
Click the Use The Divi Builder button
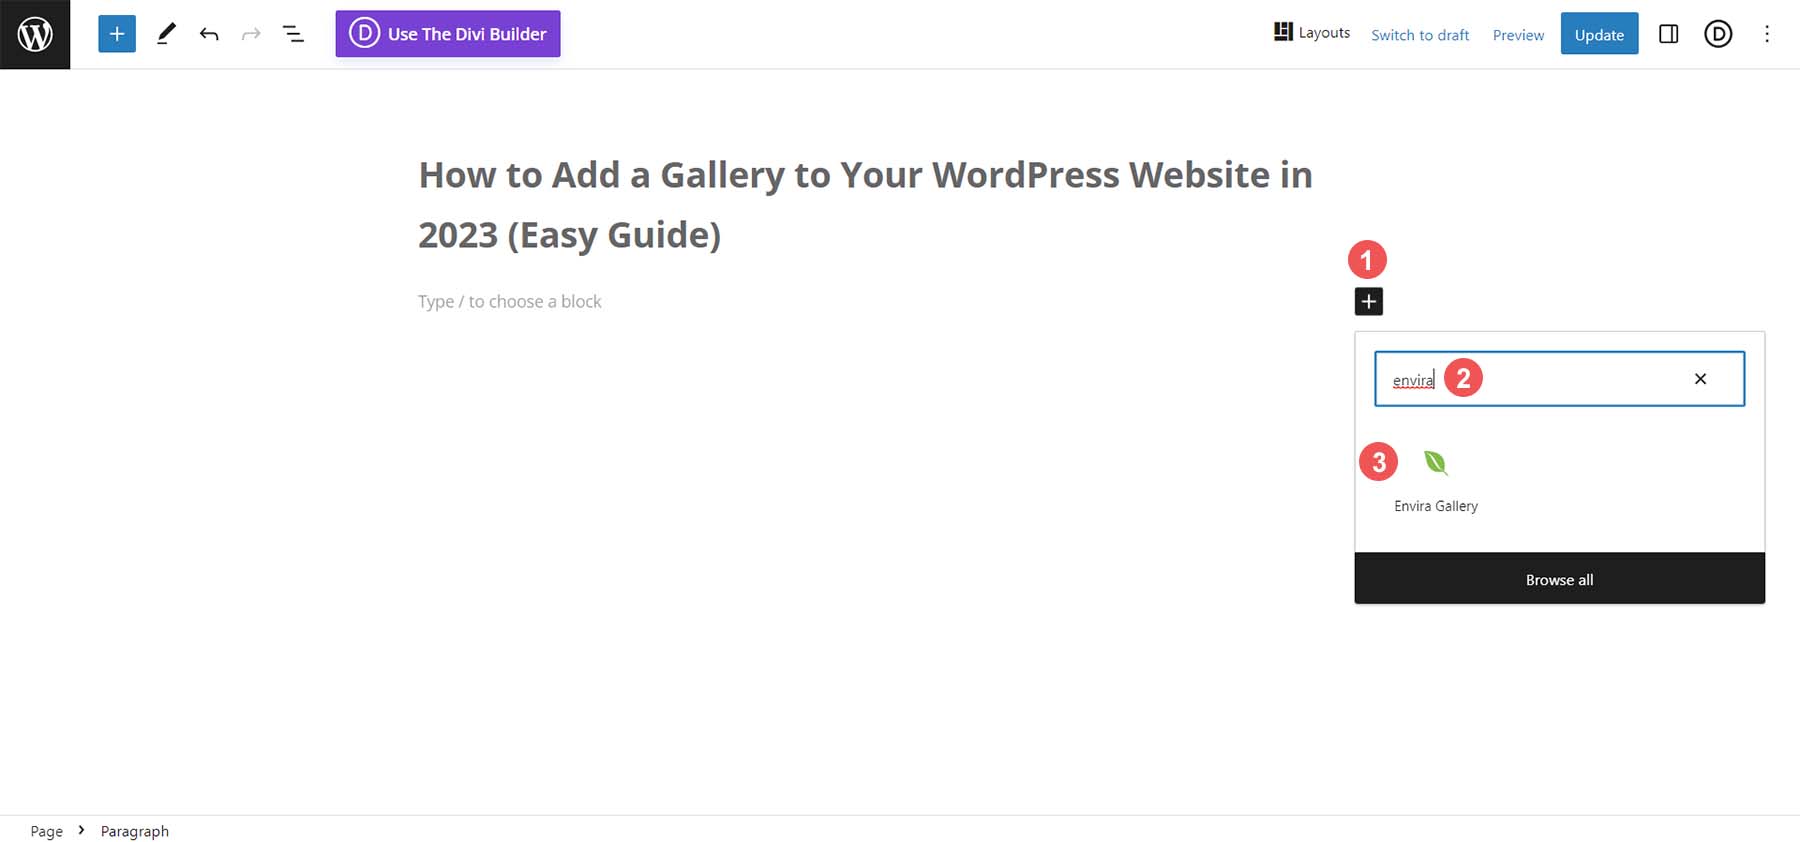tap(447, 33)
